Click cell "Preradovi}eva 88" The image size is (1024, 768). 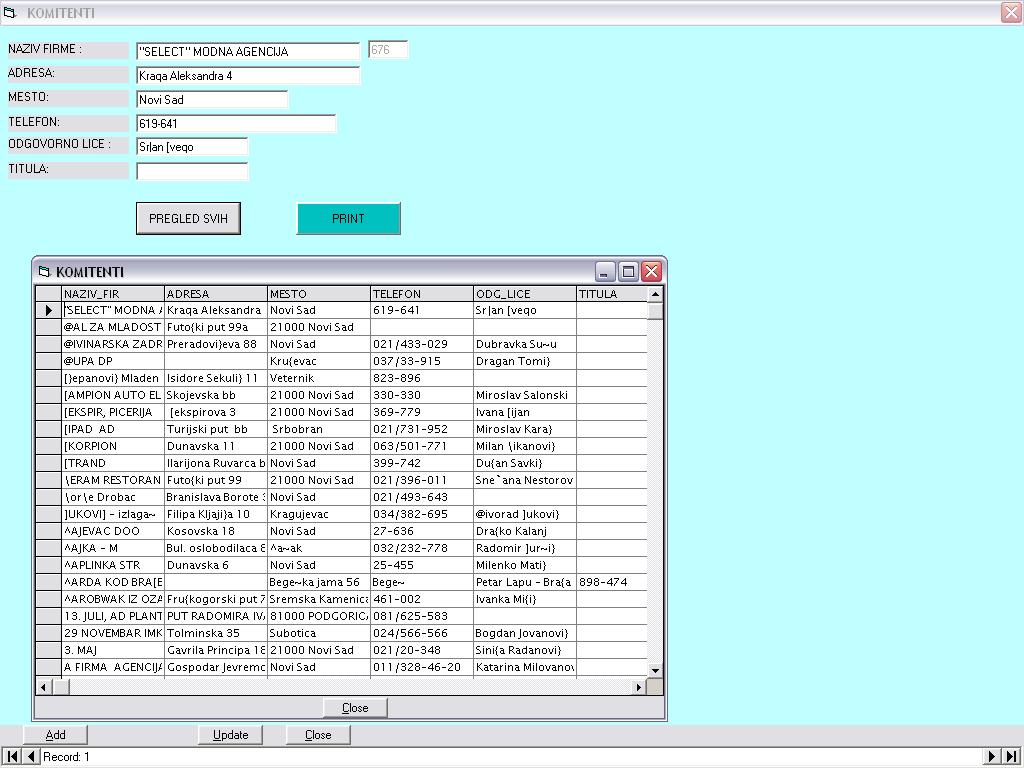pos(216,344)
